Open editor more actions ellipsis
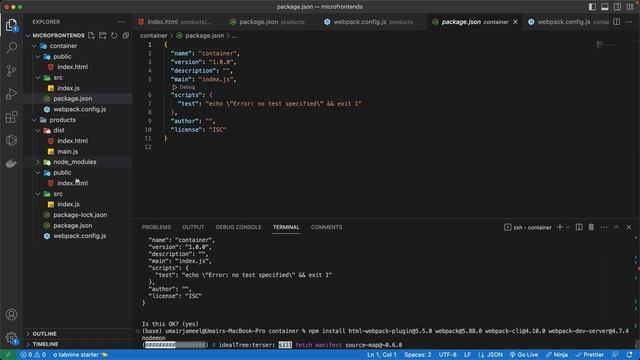Image resolution: width=640 pixels, height=360 pixels. [x=629, y=22]
